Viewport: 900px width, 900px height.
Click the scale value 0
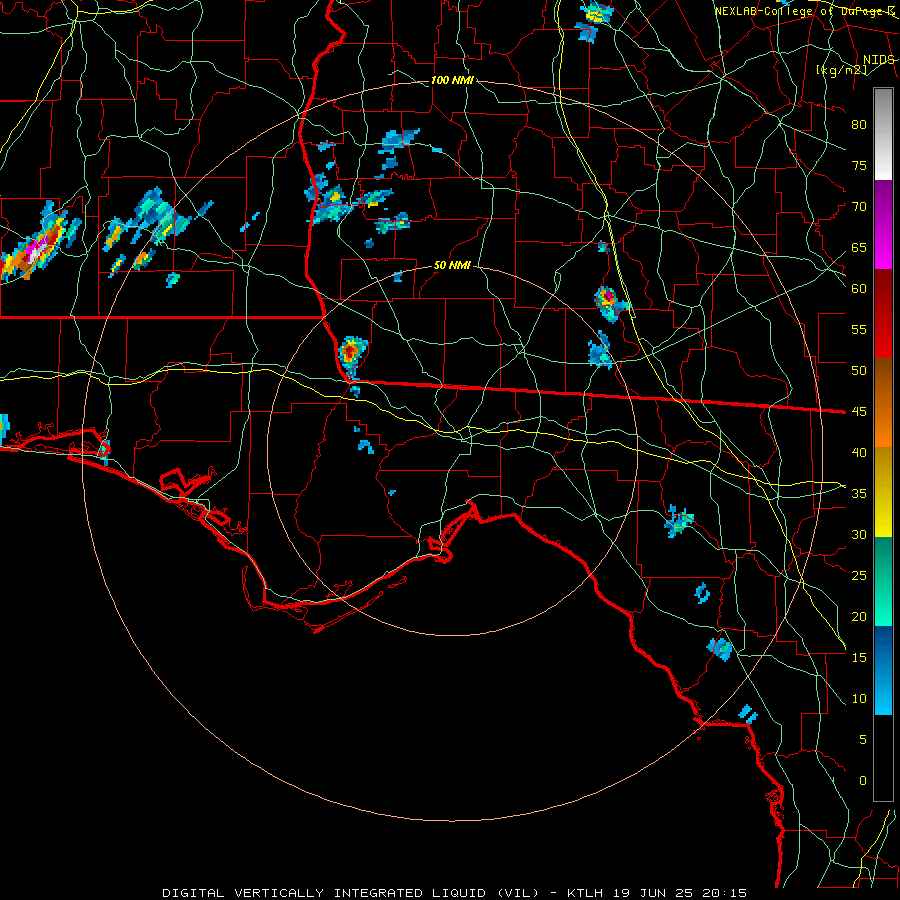tap(863, 781)
